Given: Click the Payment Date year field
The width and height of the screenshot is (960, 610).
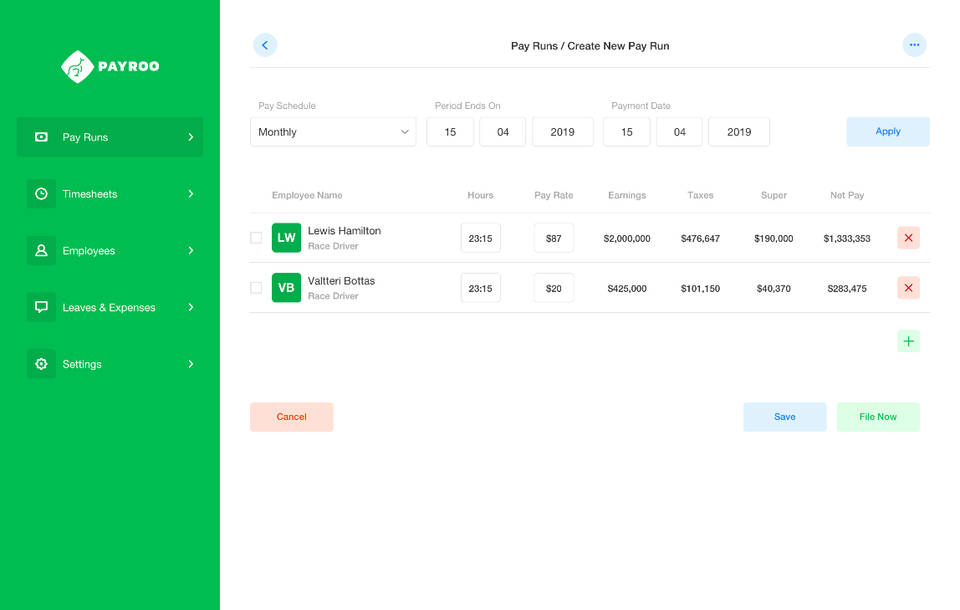Looking at the screenshot, I should pos(739,132).
